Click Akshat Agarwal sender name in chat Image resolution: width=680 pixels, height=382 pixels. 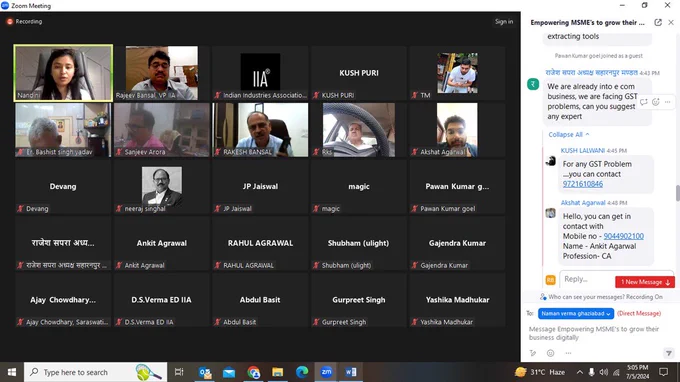point(582,202)
